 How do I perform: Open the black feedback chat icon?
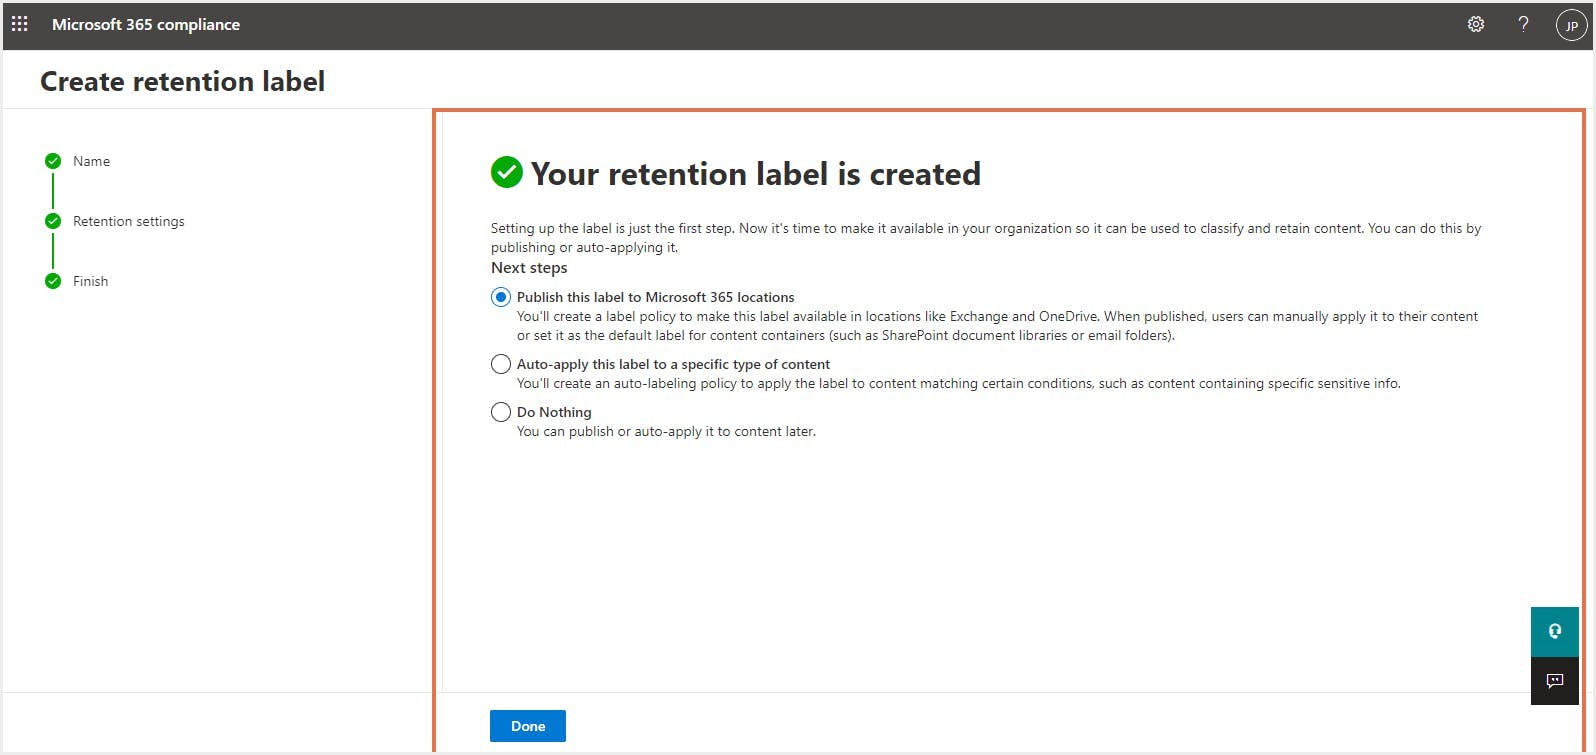point(1555,681)
